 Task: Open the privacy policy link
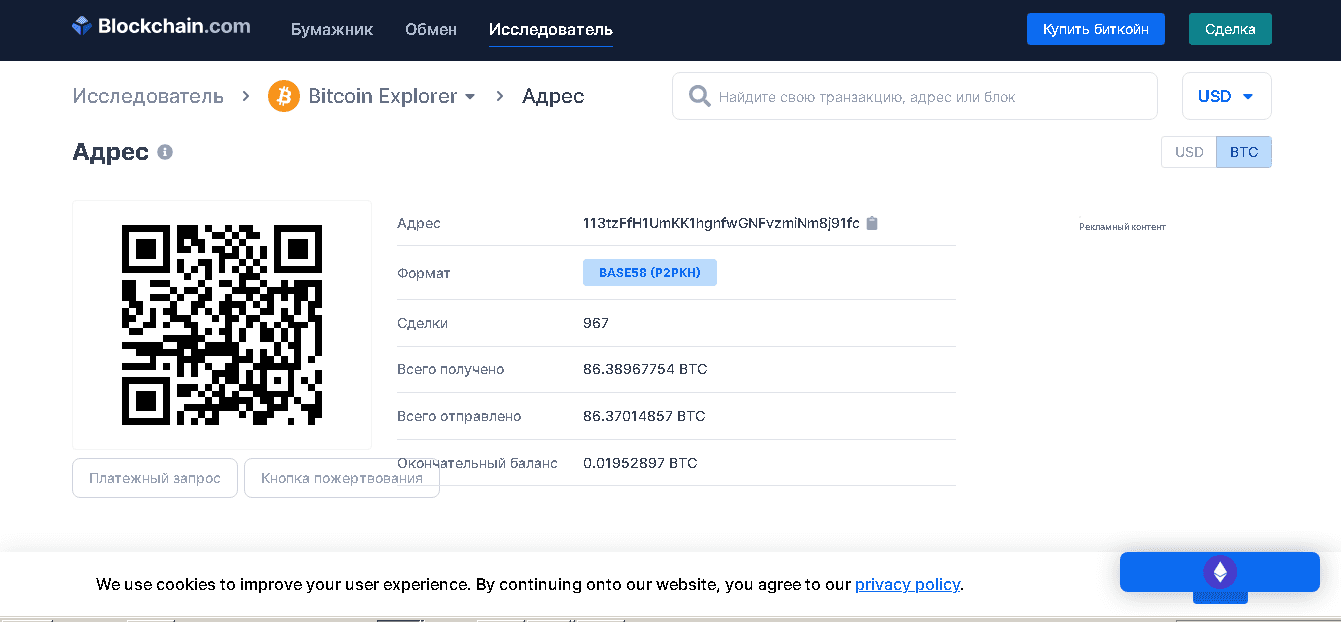pyautogui.click(x=907, y=584)
